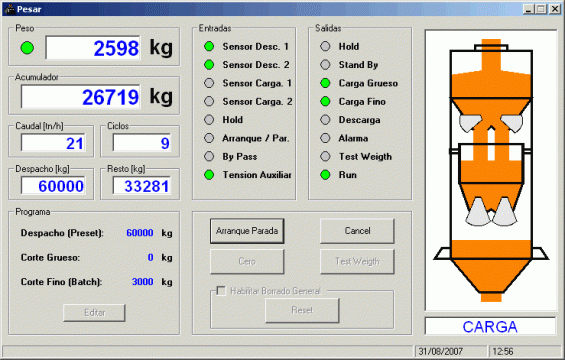Click the Carga Grueso label
565x360 pixels.
(x=368, y=83)
